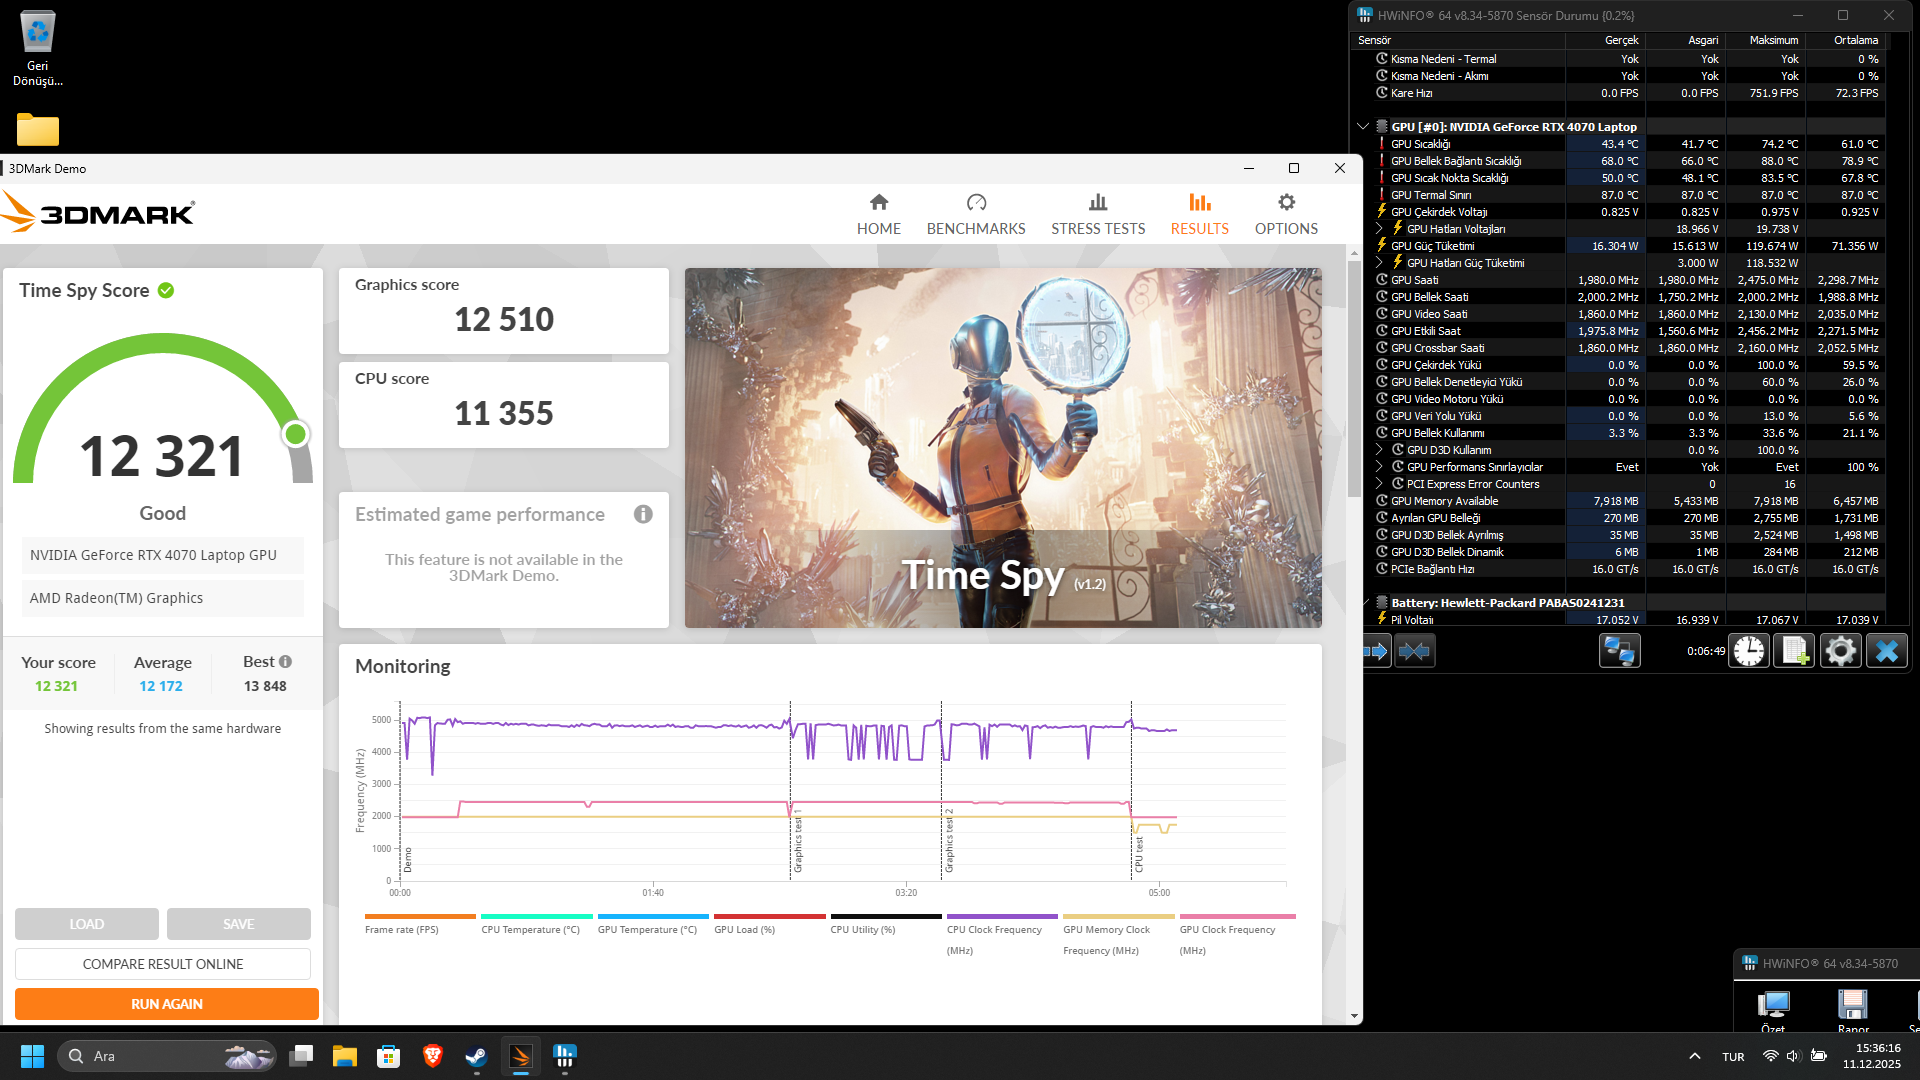
Task: Switch to HWiNFO taskbar icon
Action: pyautogui.click(x=565, y=1056)
